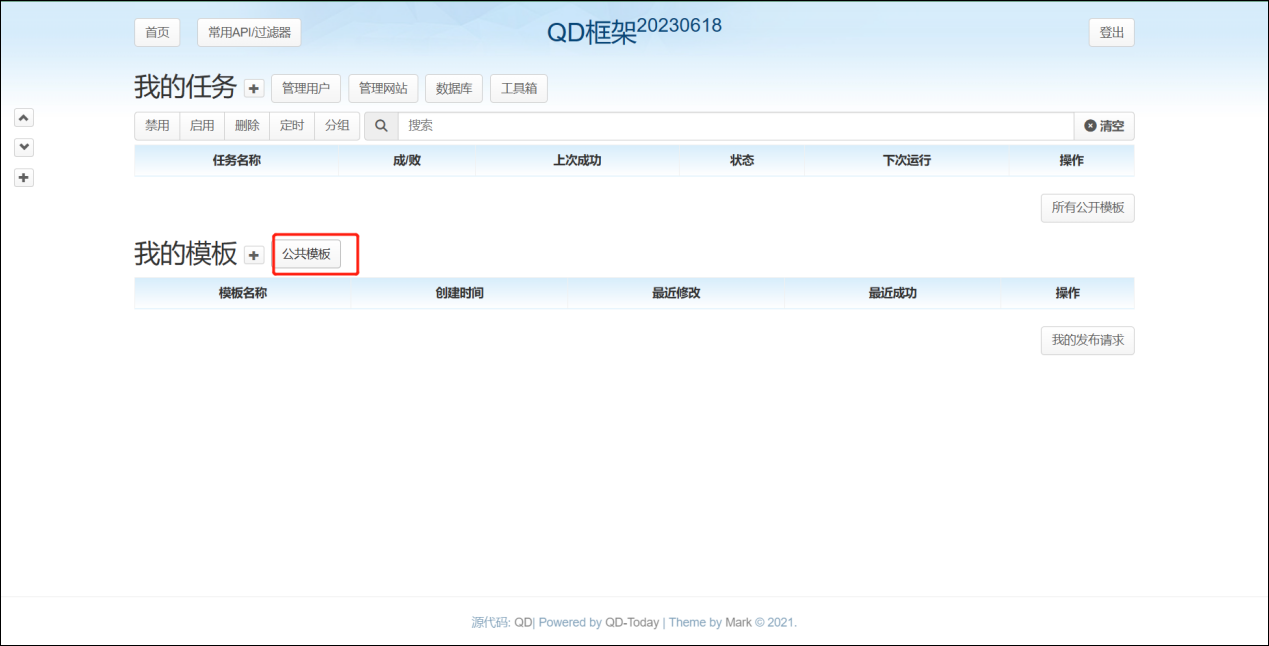This screenshot has width=1269, height=646.
Task: Click the plus icon beside 我的任务
Action: point(254,89)
